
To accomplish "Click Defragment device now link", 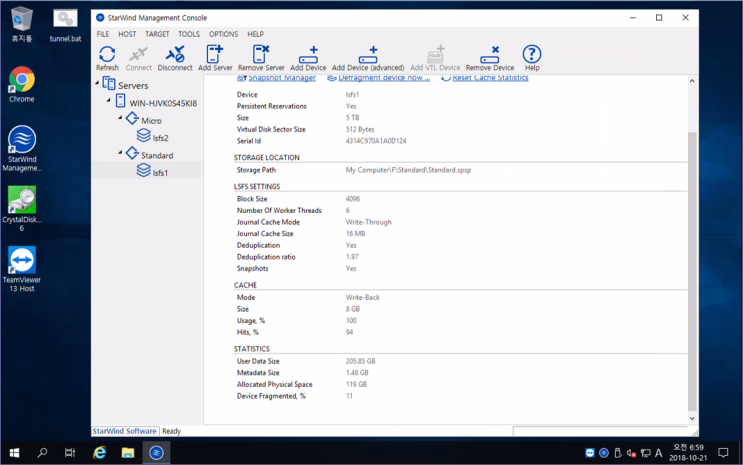I will tap(384, 78).
